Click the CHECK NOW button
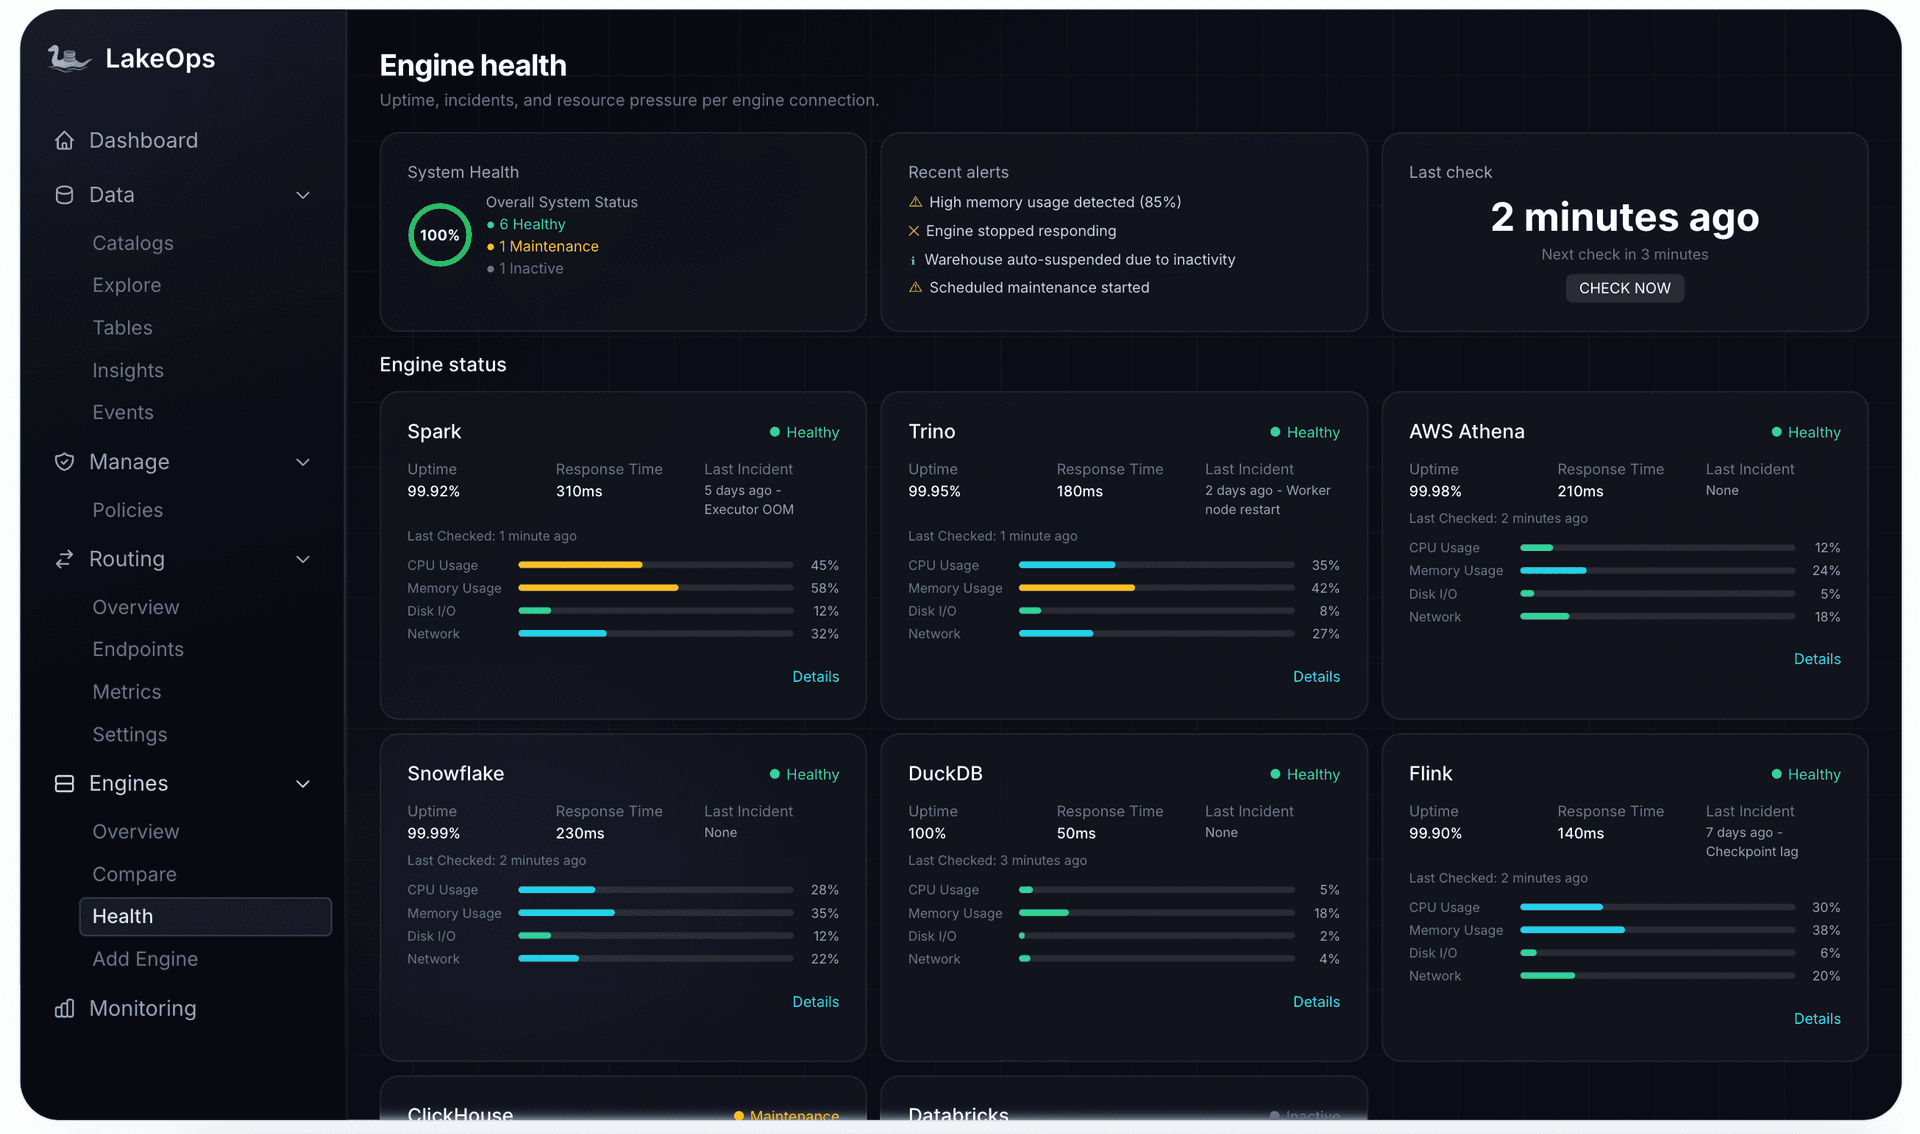 pos(1624,288)
